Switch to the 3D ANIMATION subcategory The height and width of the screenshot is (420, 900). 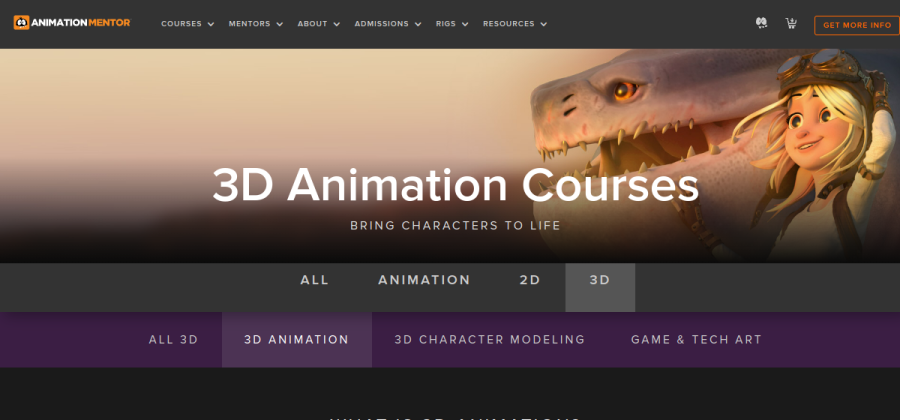(297, 340)
